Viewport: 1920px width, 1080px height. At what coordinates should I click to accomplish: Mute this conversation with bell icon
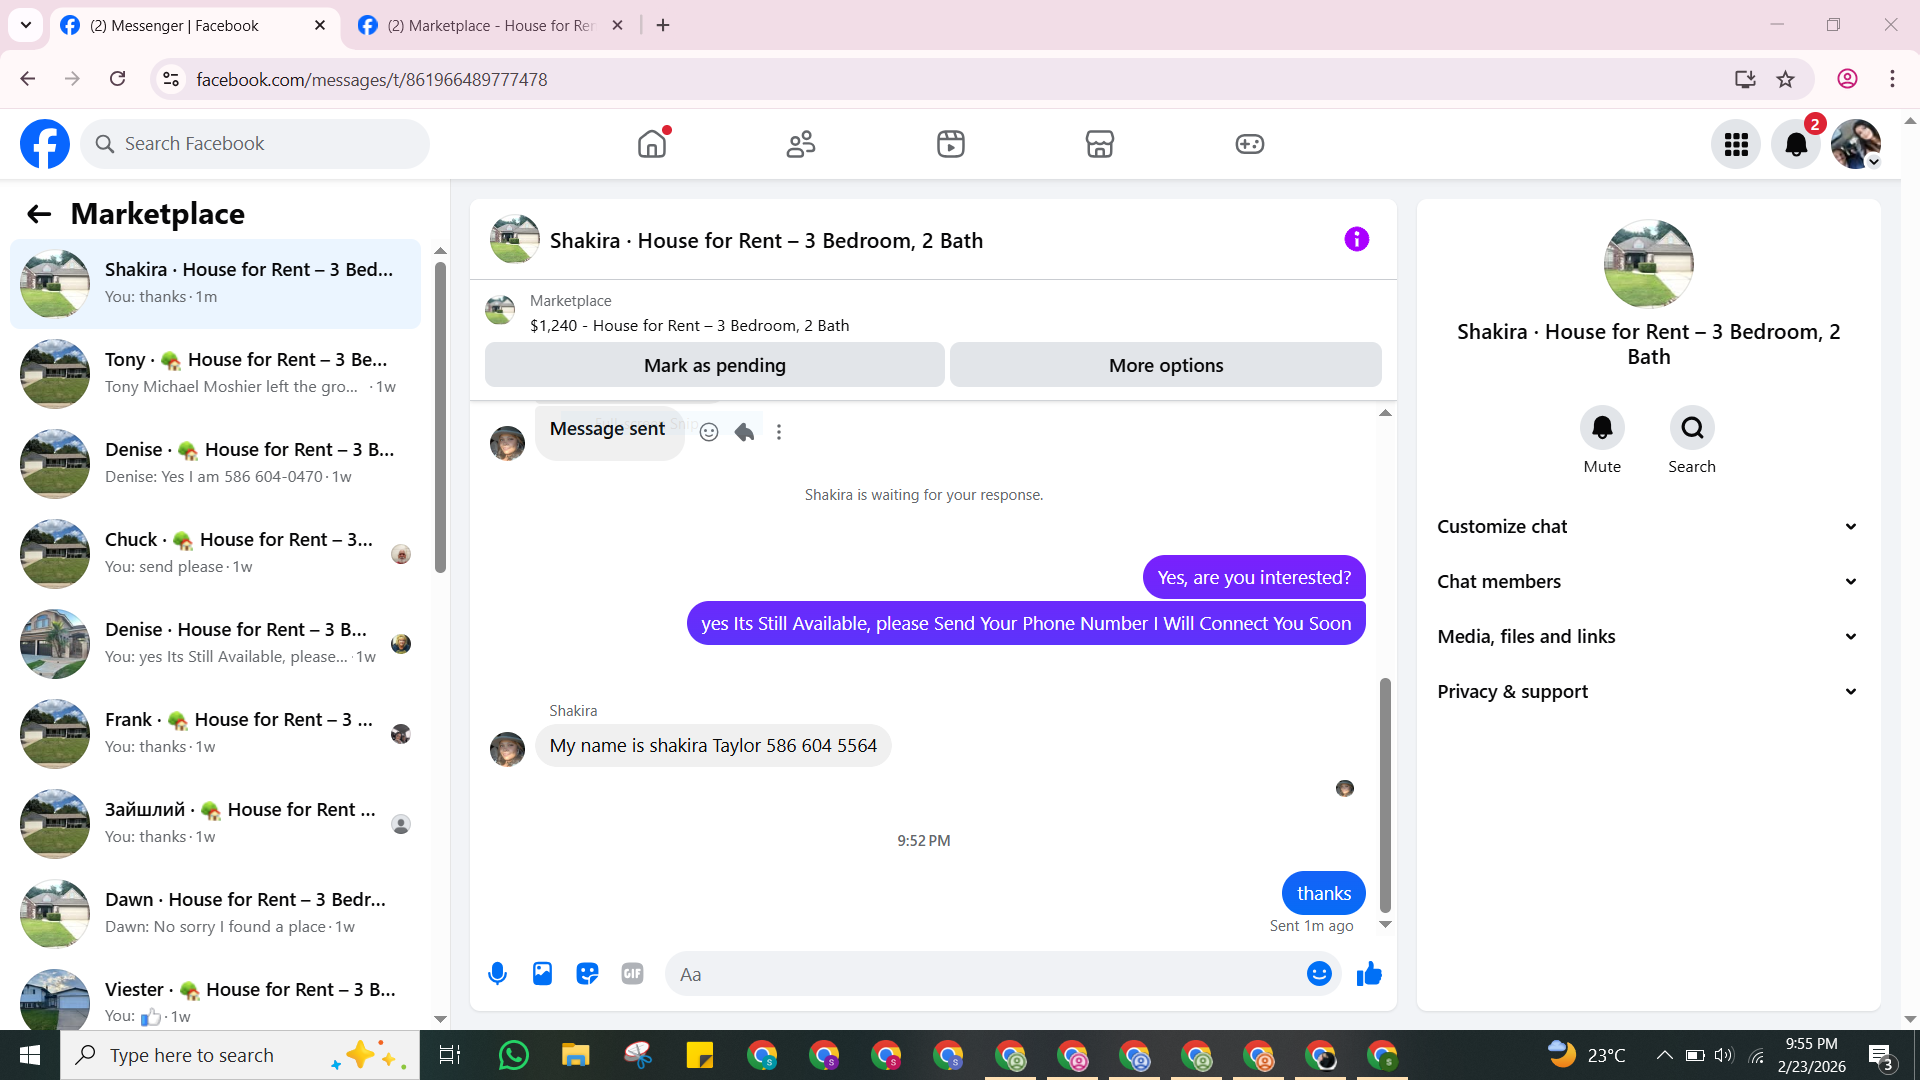tap(1602, 428)
